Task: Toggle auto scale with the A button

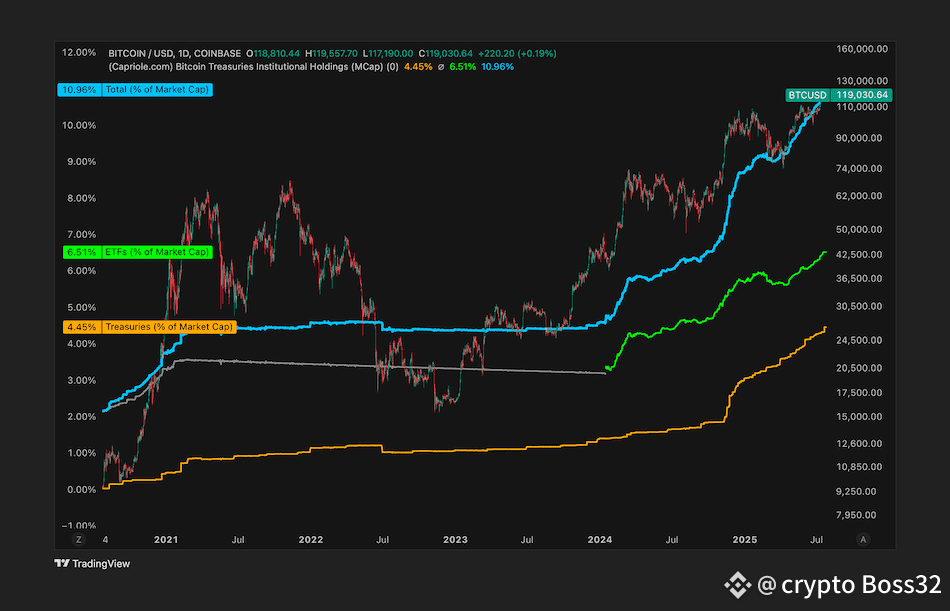Action: pyautogui.click(x=864, y=539)
